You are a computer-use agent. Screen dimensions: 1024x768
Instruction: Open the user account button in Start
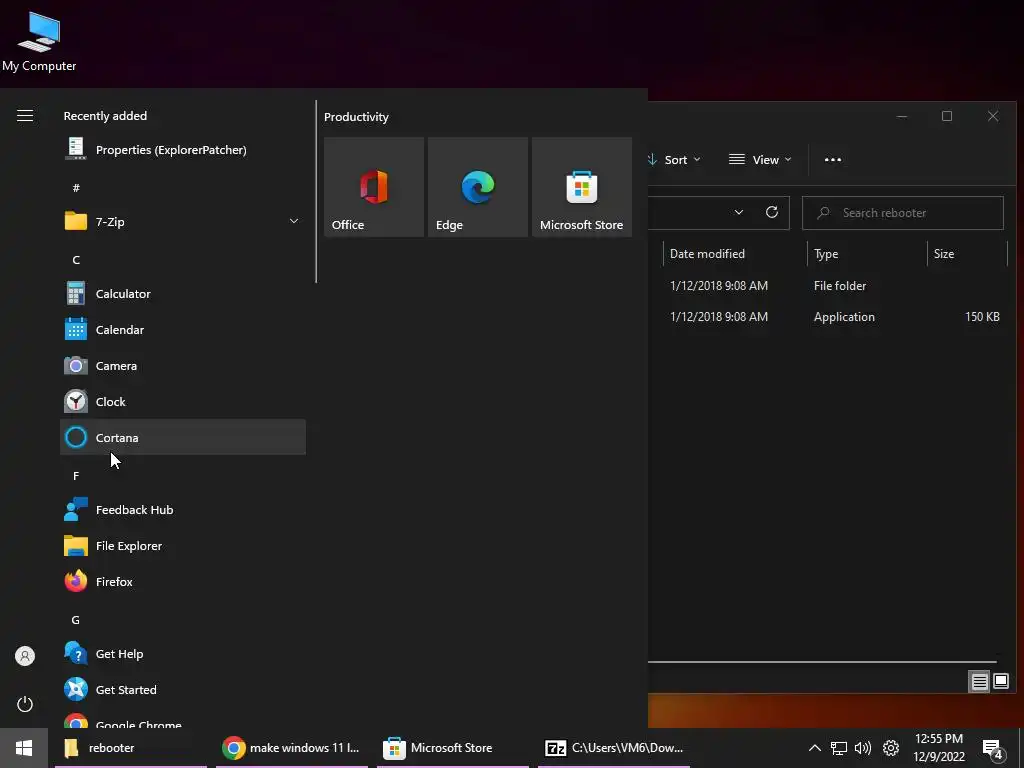point(25,656)
